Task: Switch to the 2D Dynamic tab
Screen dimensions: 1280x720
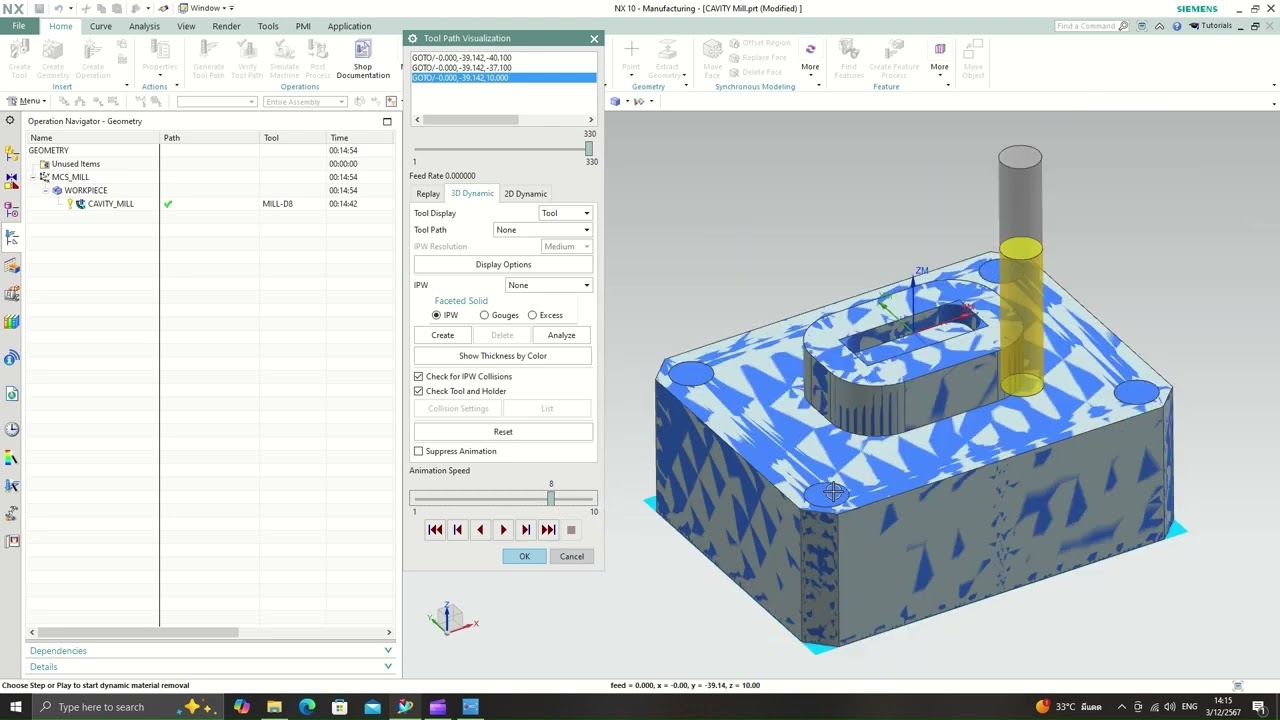Action: coord(525,194)
